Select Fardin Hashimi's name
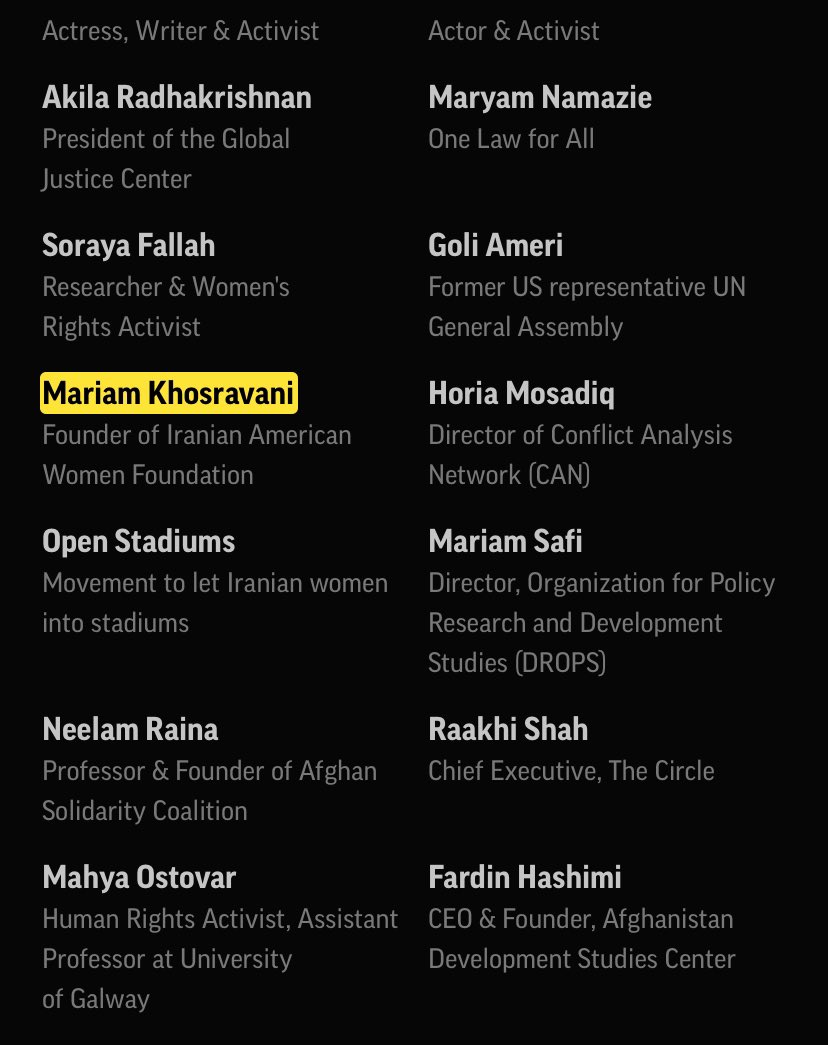The image size is (828, 1045). coord(525,878)
